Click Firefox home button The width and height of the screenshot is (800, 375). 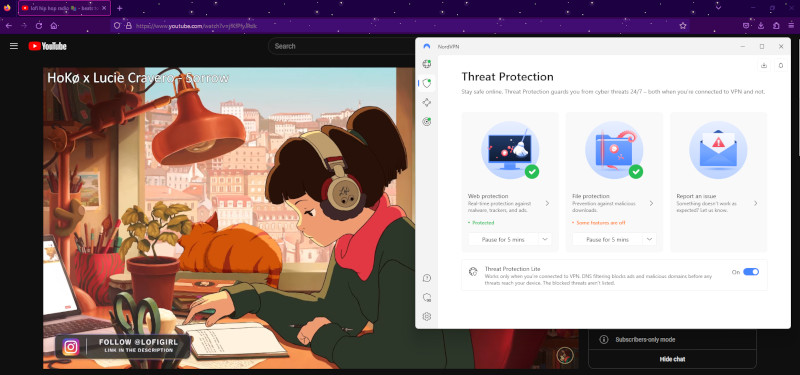54,26
